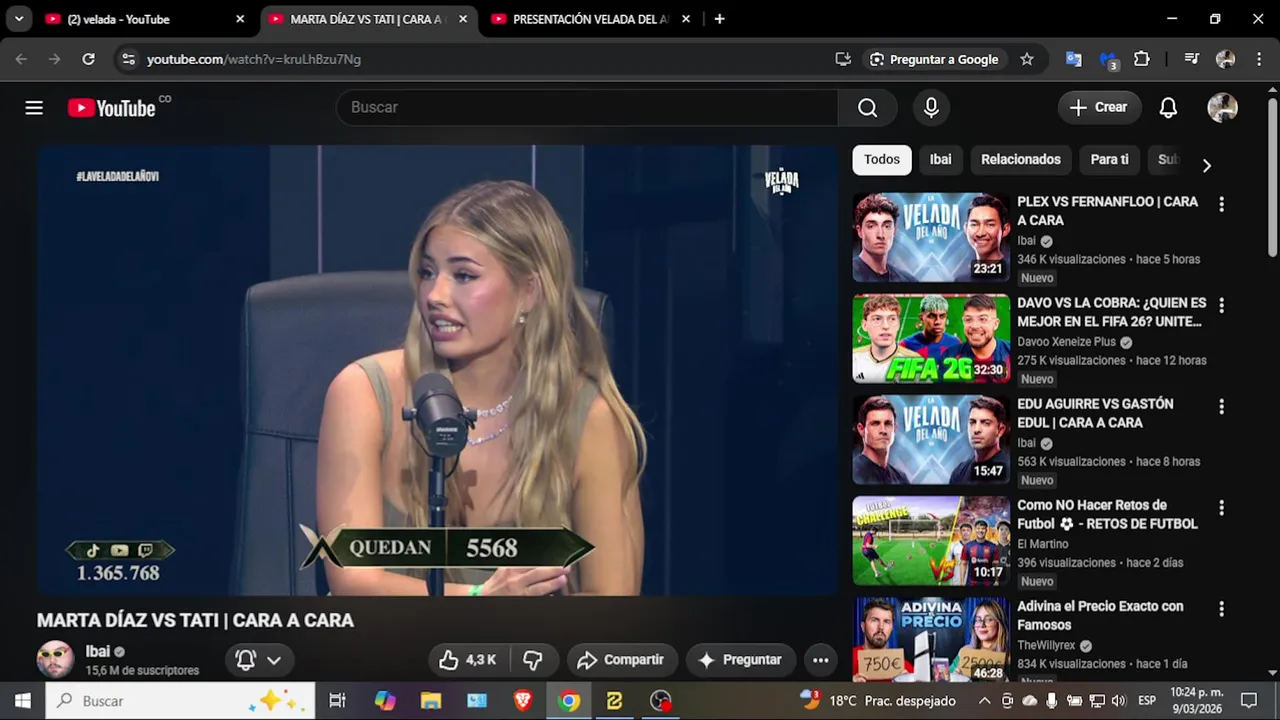1280x720 pixels.
Task: Click Windows taskbar search box
Action: pos(180,701)
